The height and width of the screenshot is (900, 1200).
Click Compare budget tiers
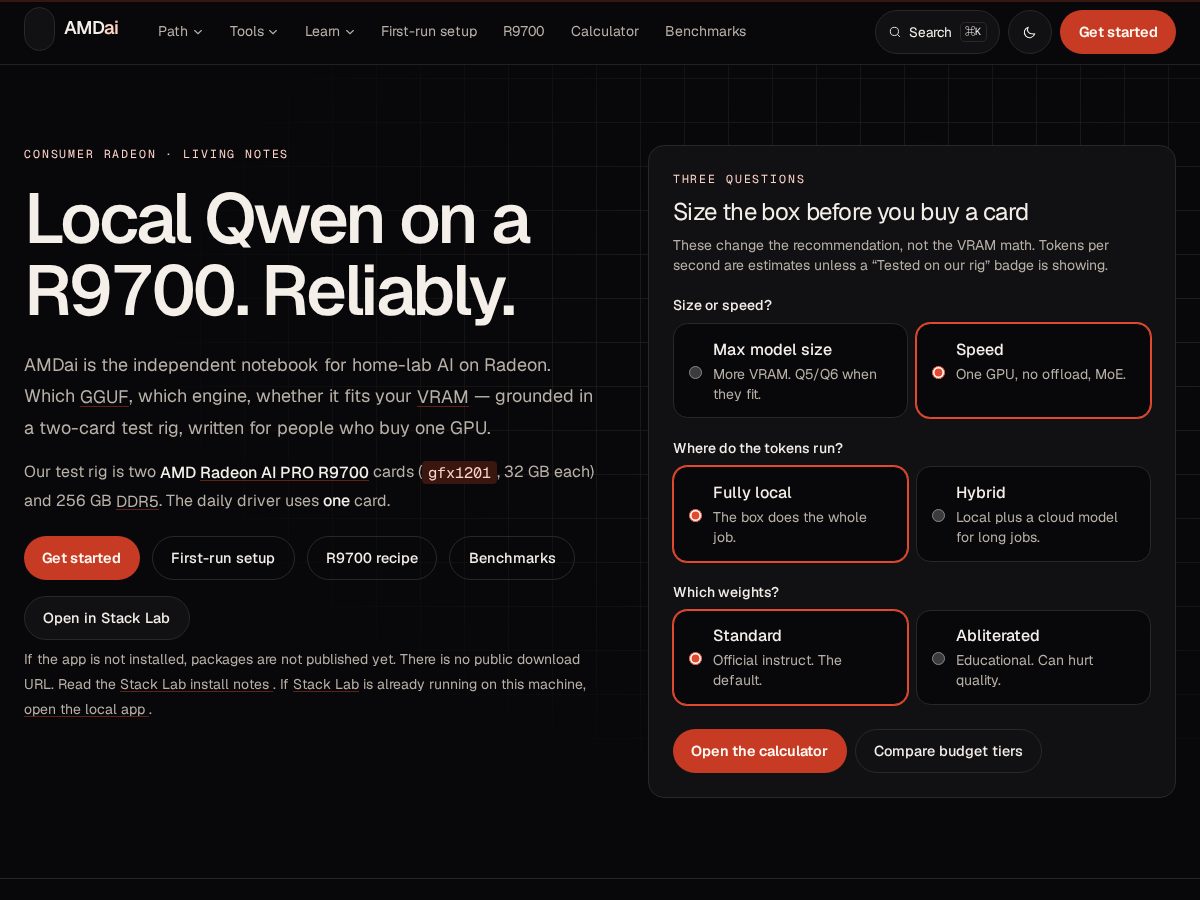tap(948, 751)
